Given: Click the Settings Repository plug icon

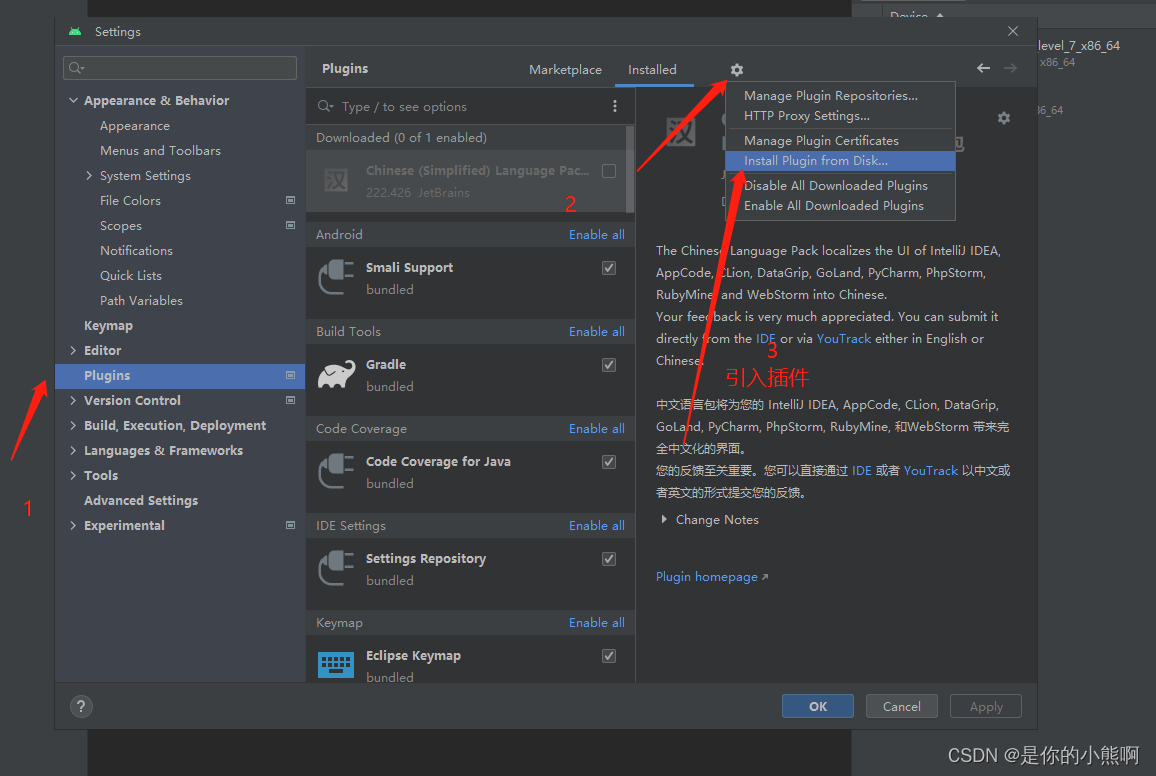Looking at the screenshot, I should (336, 569).
